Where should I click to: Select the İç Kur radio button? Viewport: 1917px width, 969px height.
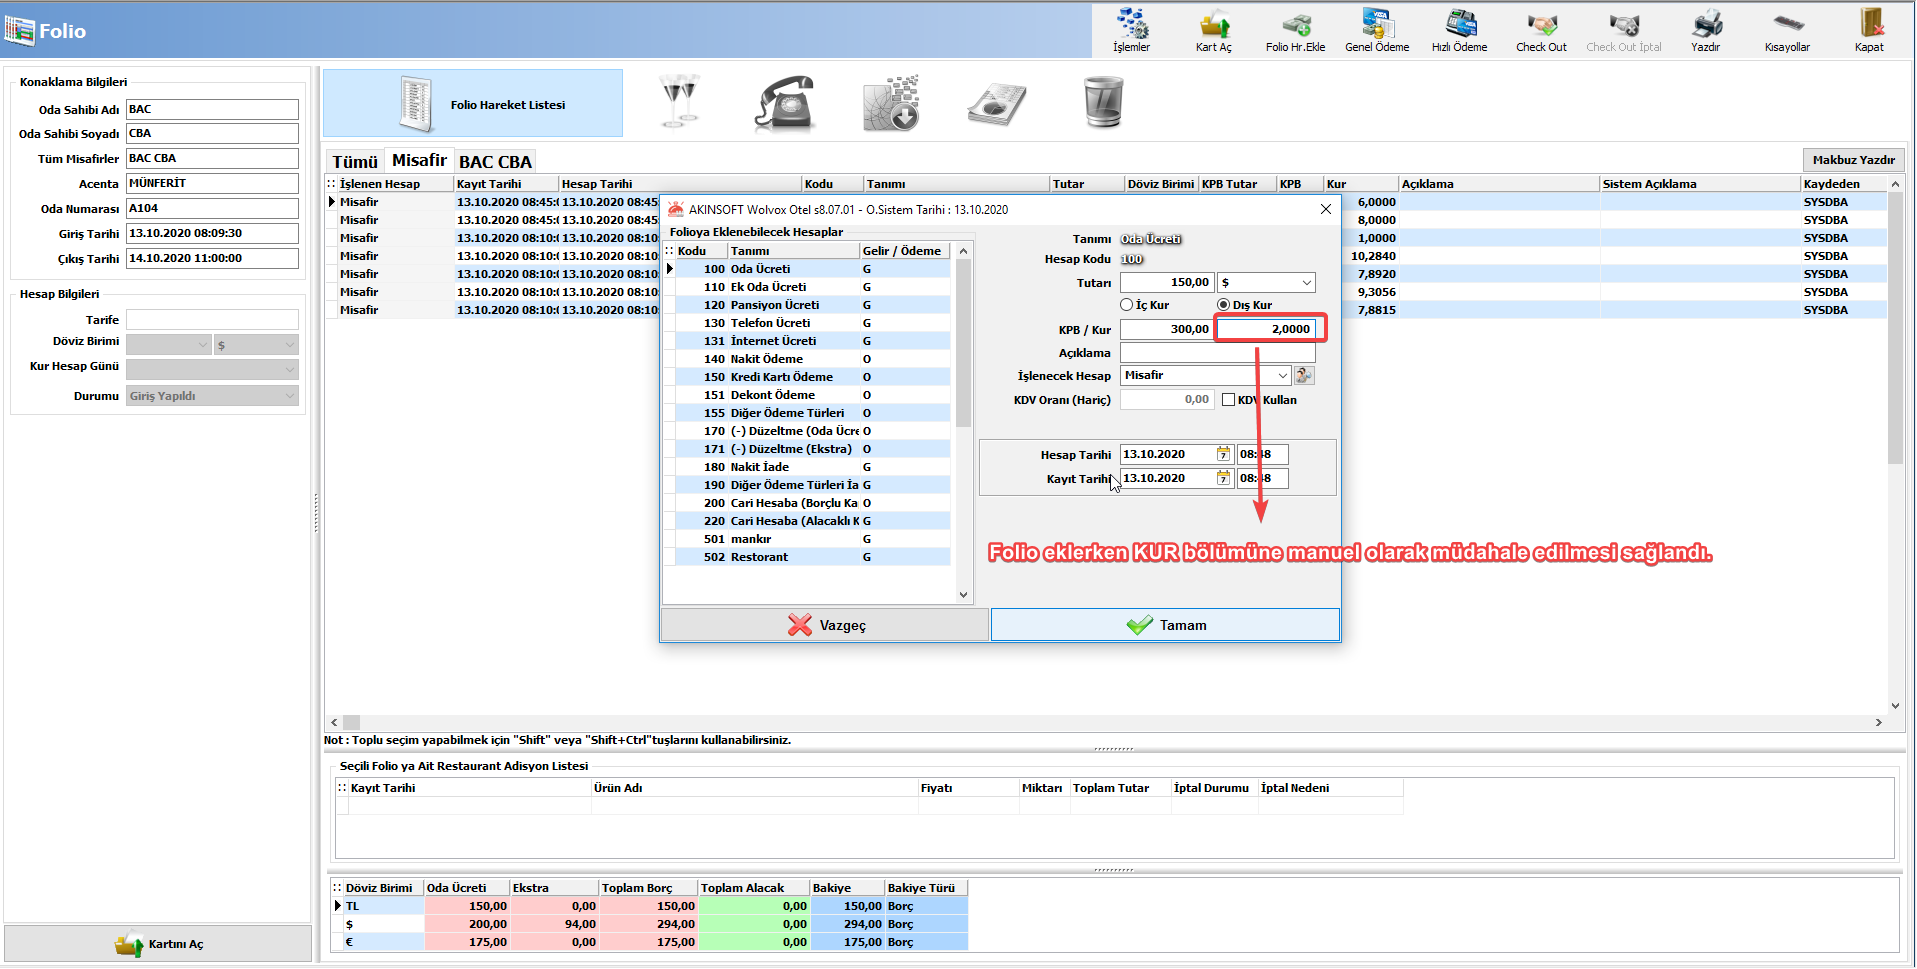click(1127, 305)
